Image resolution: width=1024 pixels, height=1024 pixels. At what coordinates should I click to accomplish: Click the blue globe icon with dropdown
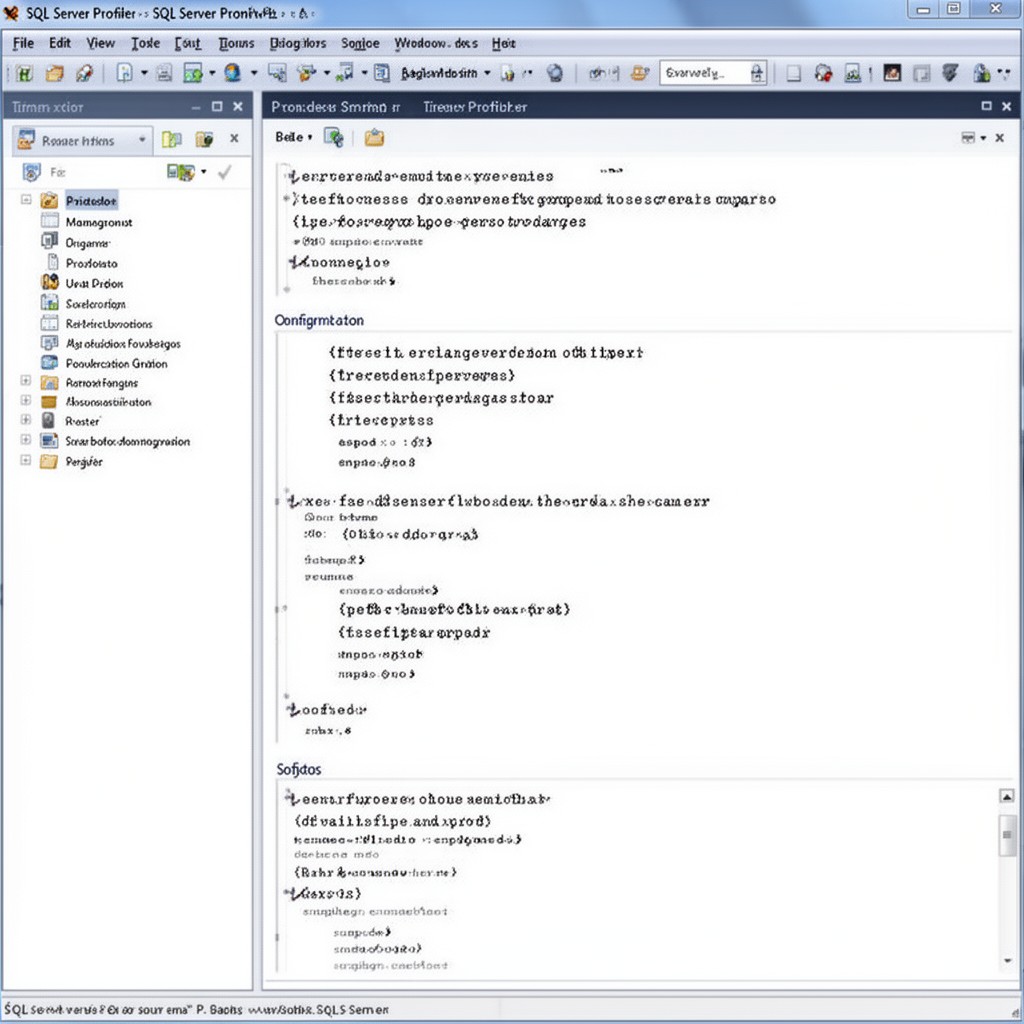click(232, 72)
